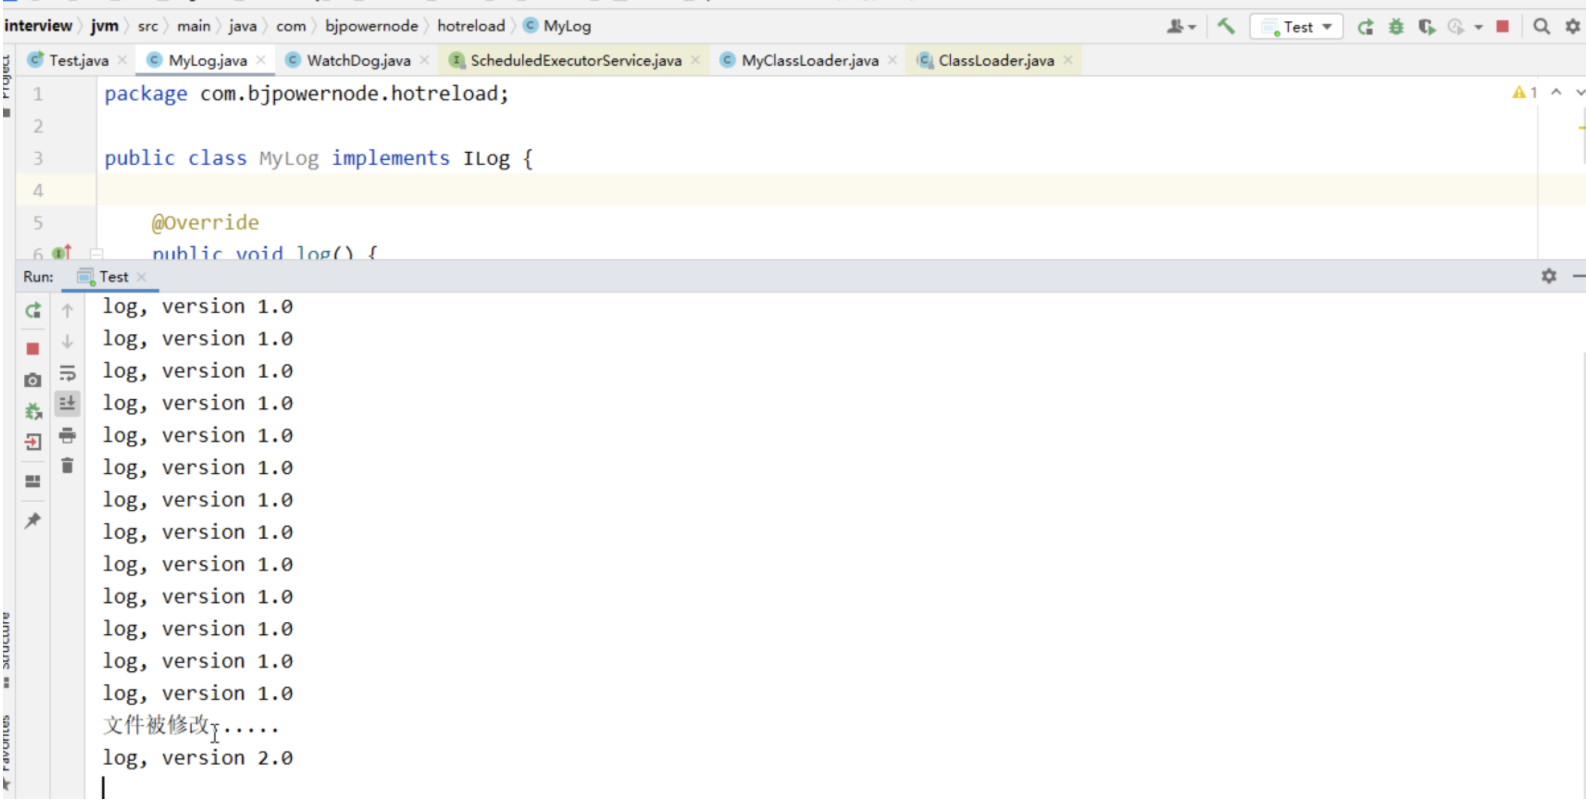Close the ScheduledExecutorService.java tab

tap(696, 60)
